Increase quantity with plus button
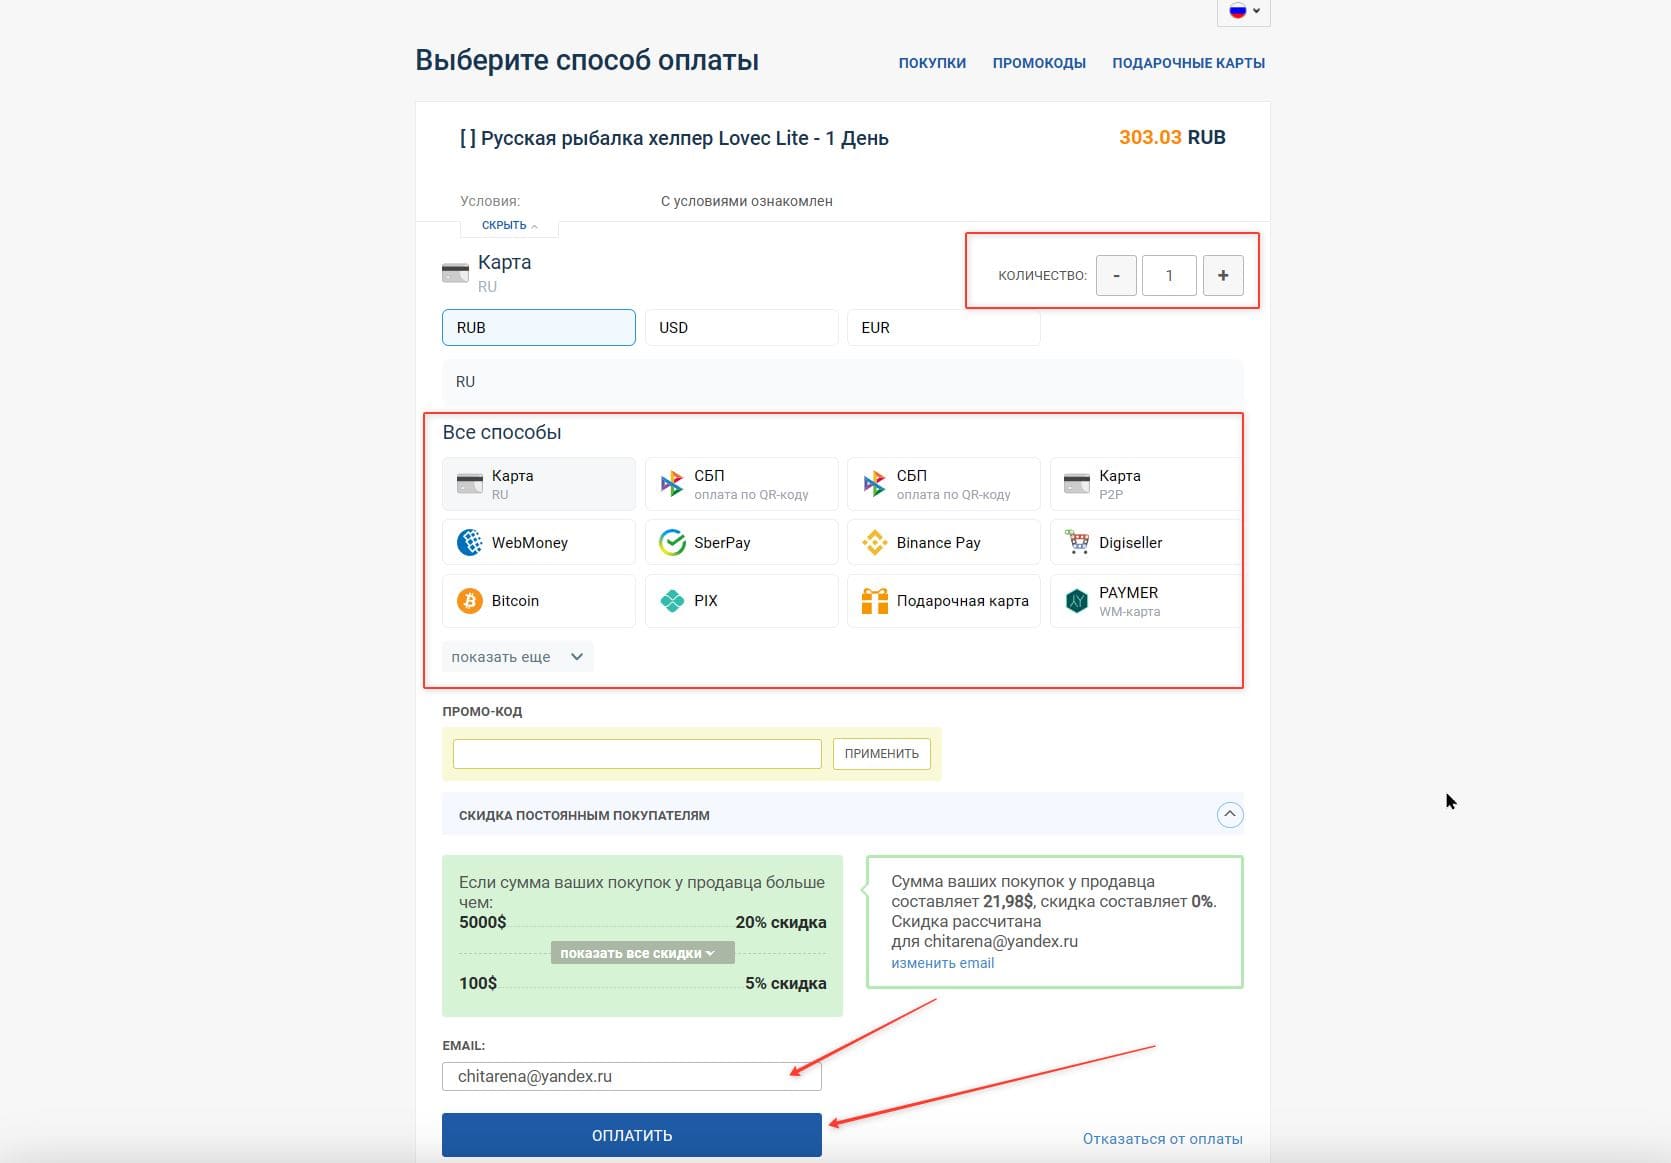Image resolution: width=1671 pixels, height=1163 pixels. pyautogui.click(x=1223, y=275)
